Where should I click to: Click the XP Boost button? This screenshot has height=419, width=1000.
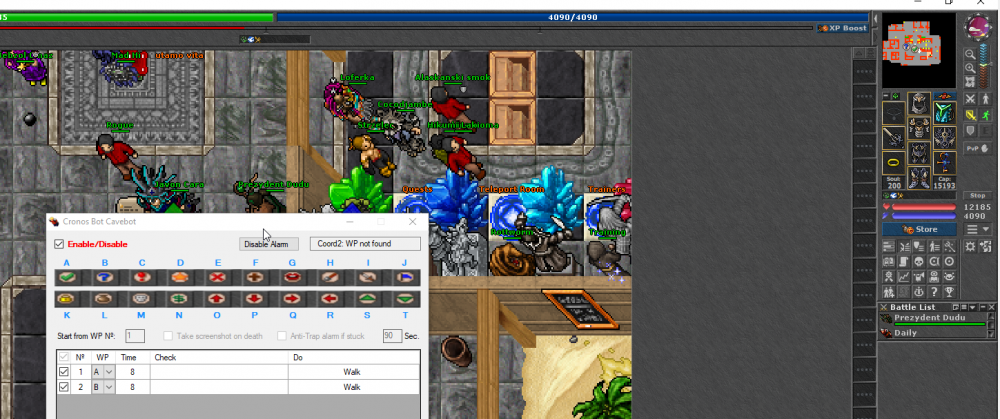(842, 28)
